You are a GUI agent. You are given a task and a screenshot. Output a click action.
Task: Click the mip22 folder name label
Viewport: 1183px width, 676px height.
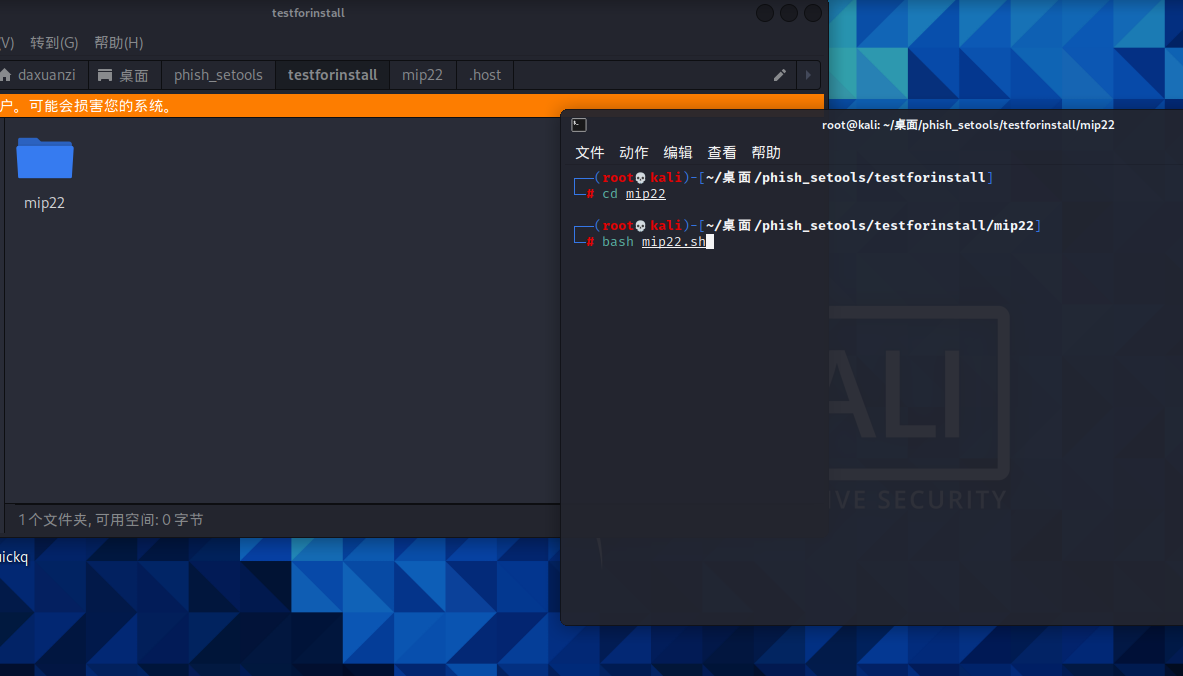(x=45, y=203)
